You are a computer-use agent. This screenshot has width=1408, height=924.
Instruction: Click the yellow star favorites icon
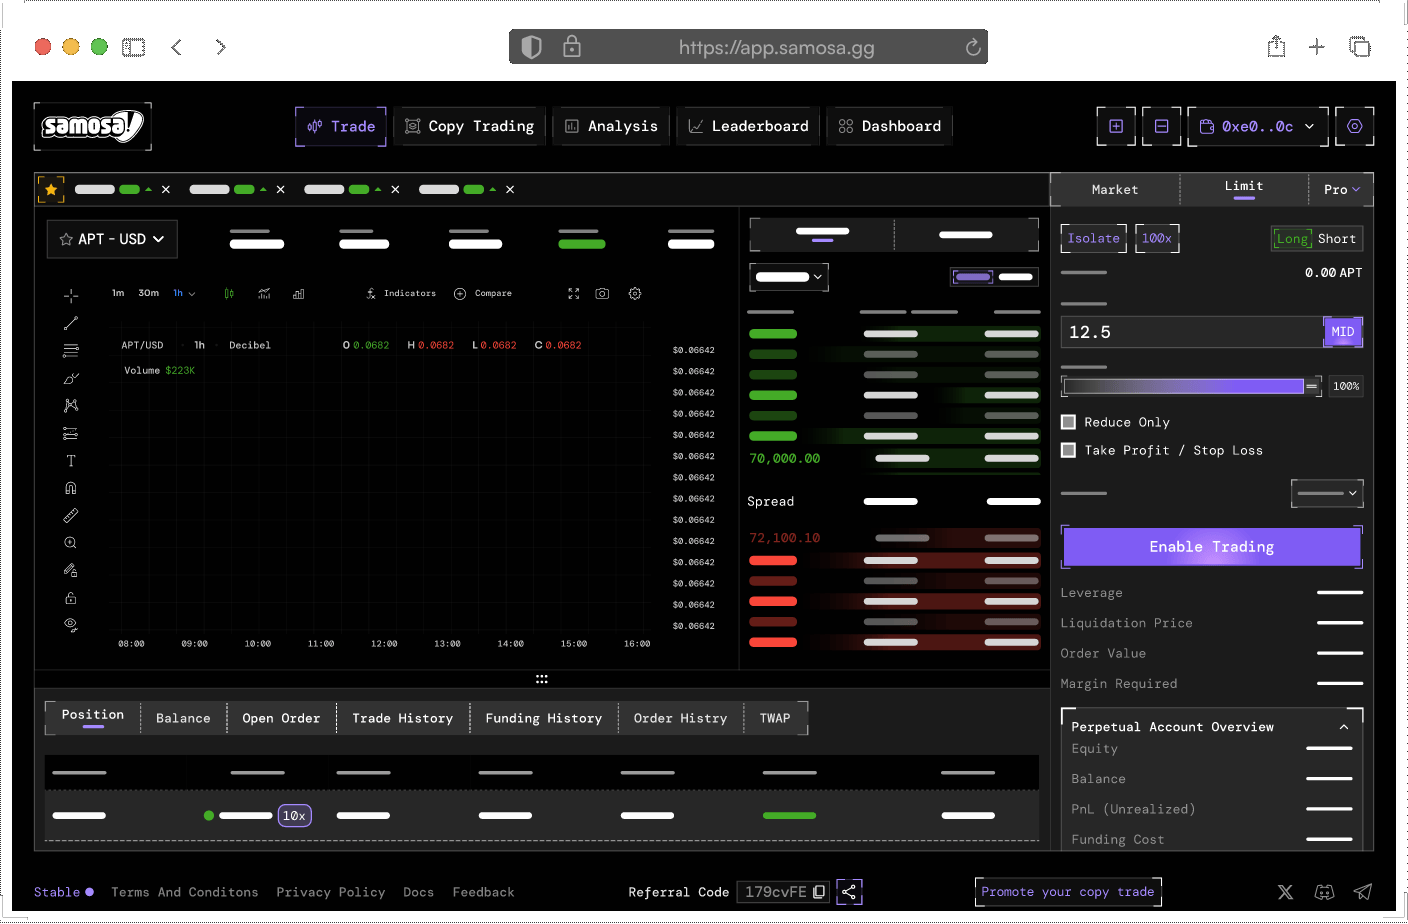coord(51,189)
